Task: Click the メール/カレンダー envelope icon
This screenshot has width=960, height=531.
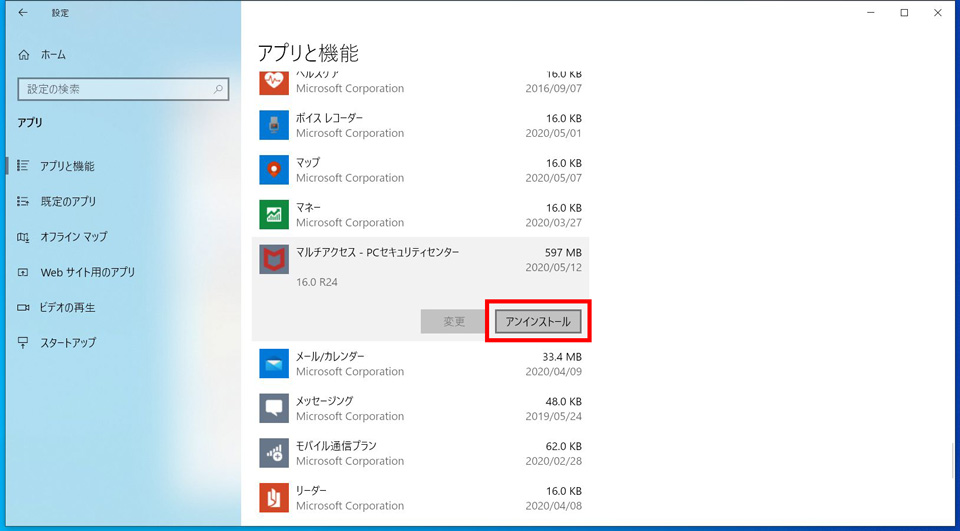Action: coord(274,364)
